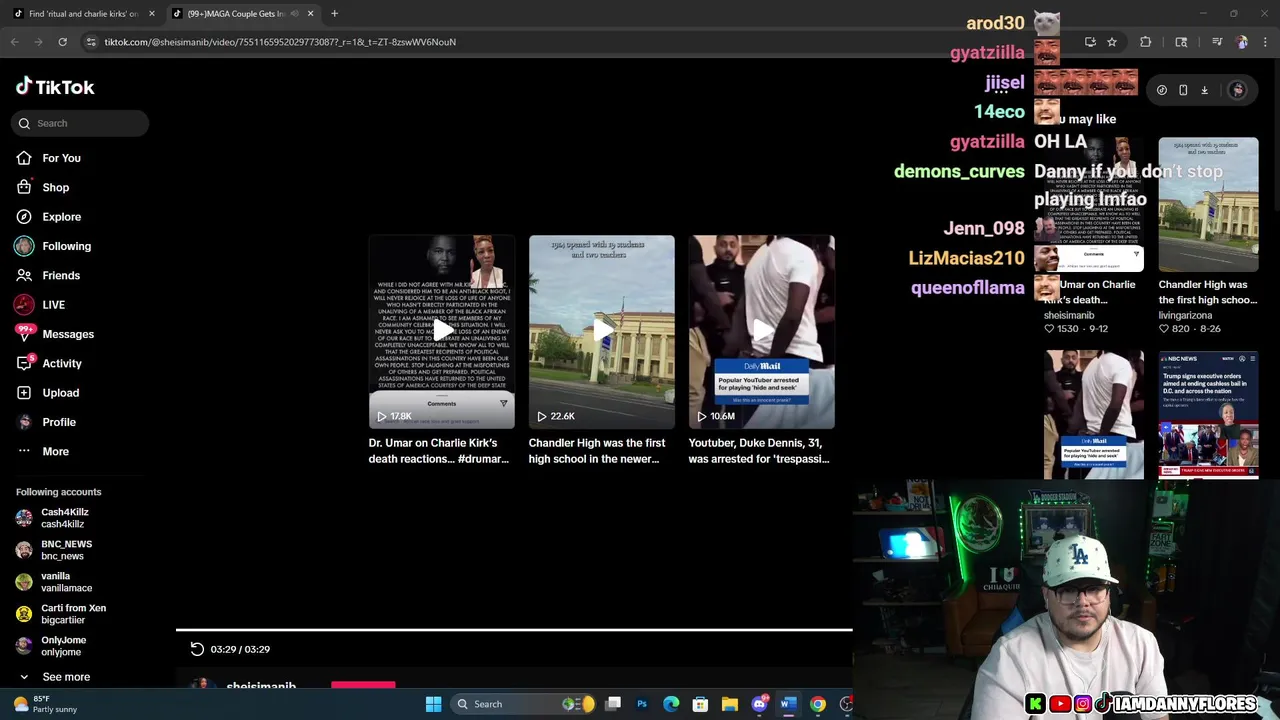Click the TikTok coin icon in top pill

click(x=1162, y=90)
